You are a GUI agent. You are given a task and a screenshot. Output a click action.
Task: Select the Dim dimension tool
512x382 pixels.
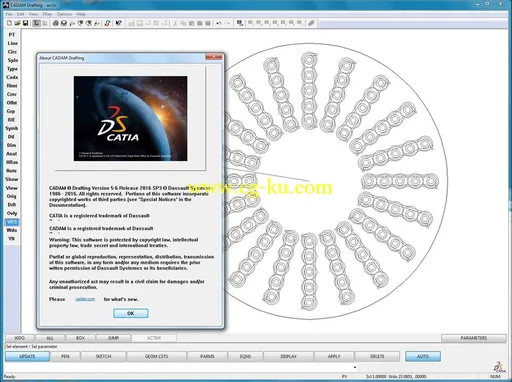coord(12,145)
